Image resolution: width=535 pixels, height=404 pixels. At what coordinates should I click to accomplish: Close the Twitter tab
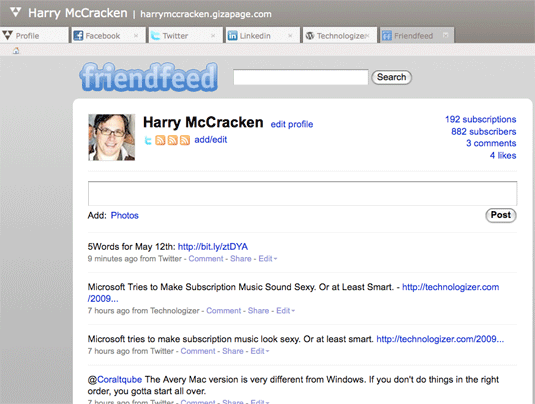pyautogui.click(x=213, y=35)
